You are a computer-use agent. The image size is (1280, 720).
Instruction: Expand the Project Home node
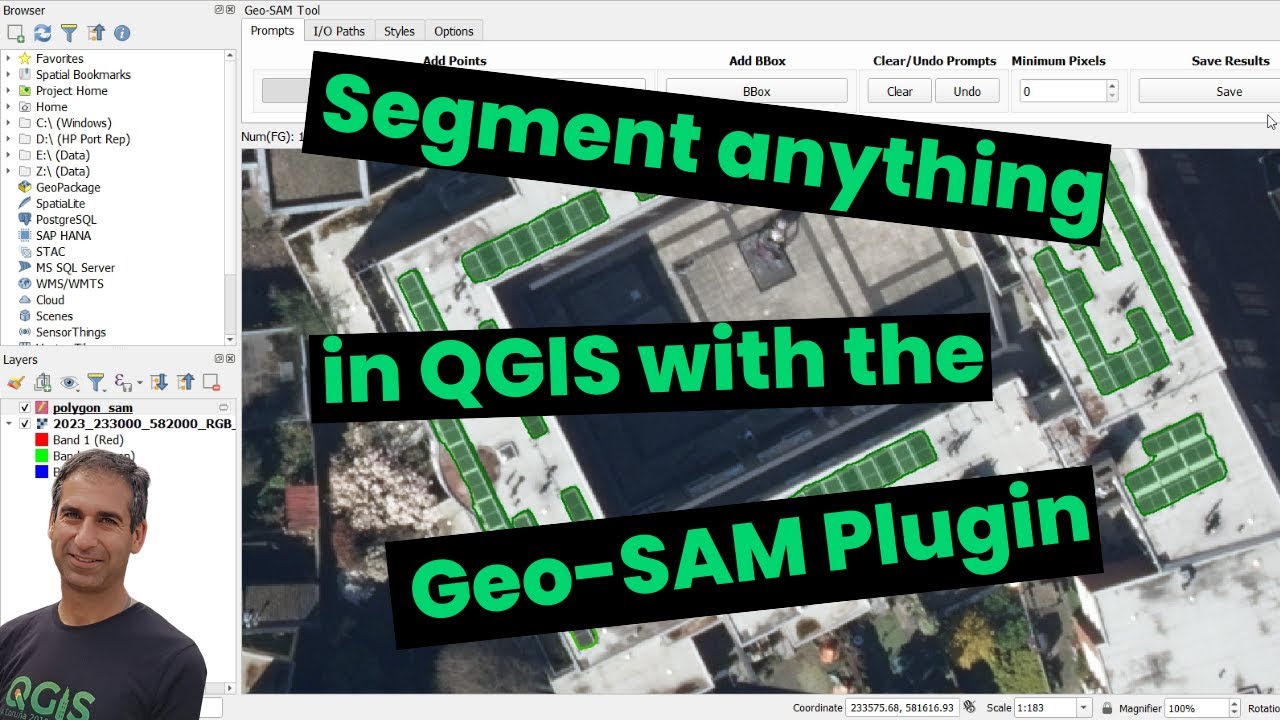8,91
